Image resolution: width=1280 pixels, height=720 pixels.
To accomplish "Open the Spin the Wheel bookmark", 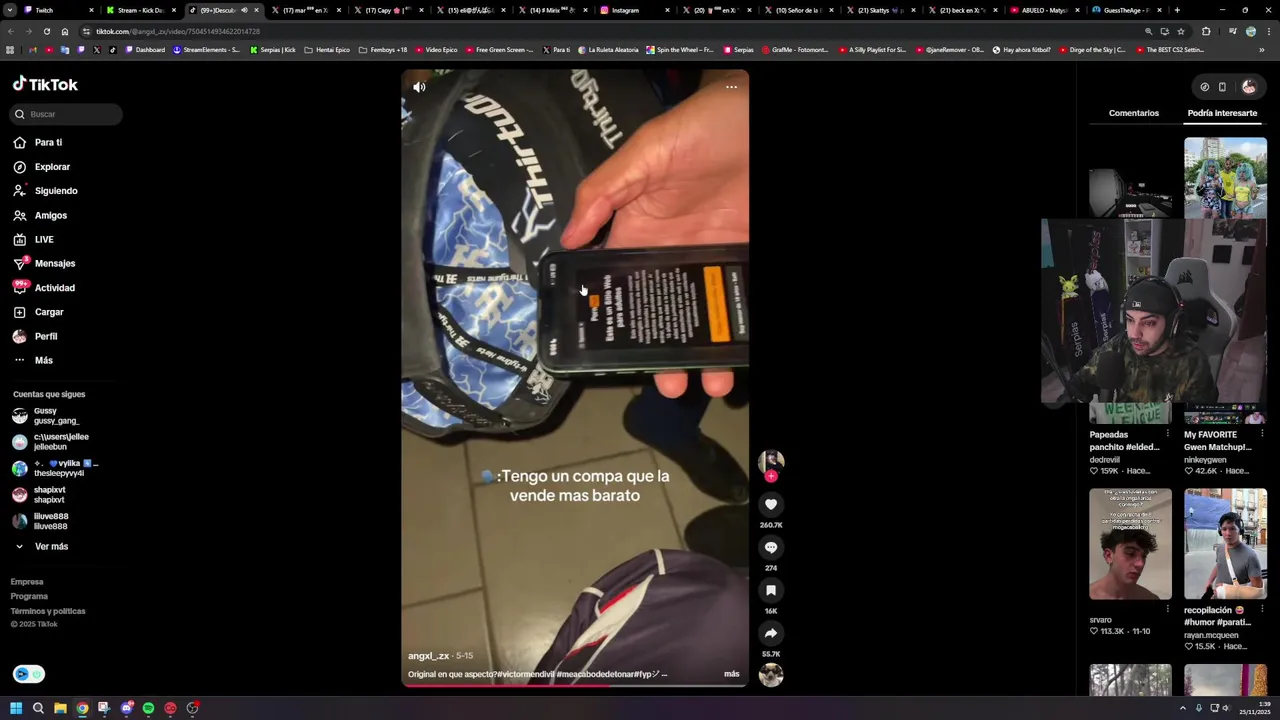I will coord(679,49).
